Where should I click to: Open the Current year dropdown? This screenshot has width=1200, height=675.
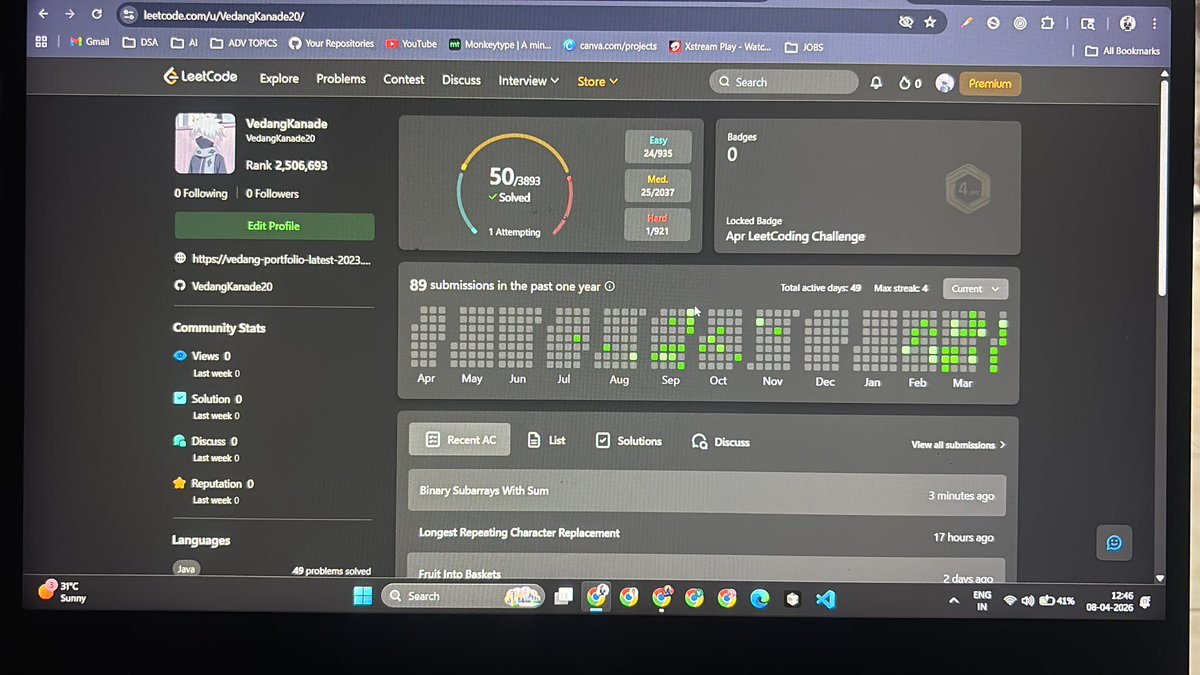click(975, 288)
